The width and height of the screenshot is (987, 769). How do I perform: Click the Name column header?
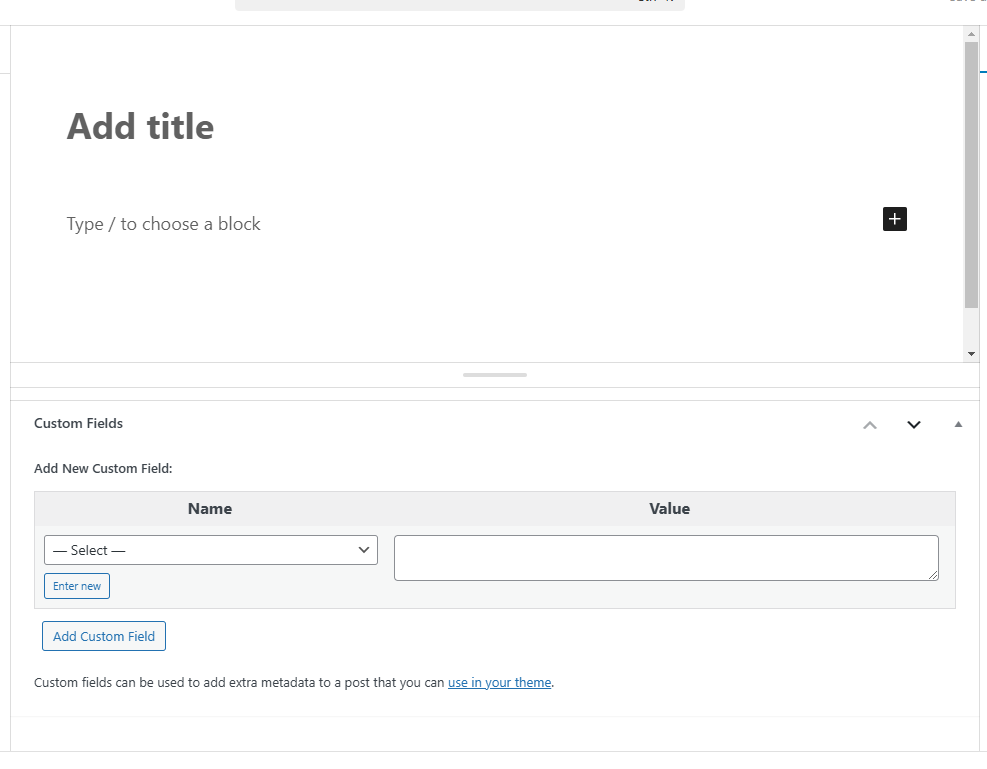(x=210, y=509)
